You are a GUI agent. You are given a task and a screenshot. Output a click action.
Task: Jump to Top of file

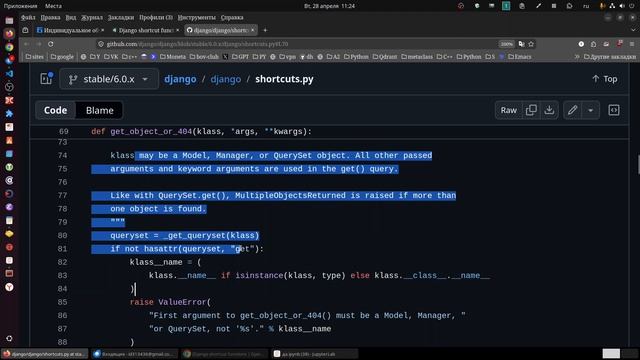tap(604, 79)
